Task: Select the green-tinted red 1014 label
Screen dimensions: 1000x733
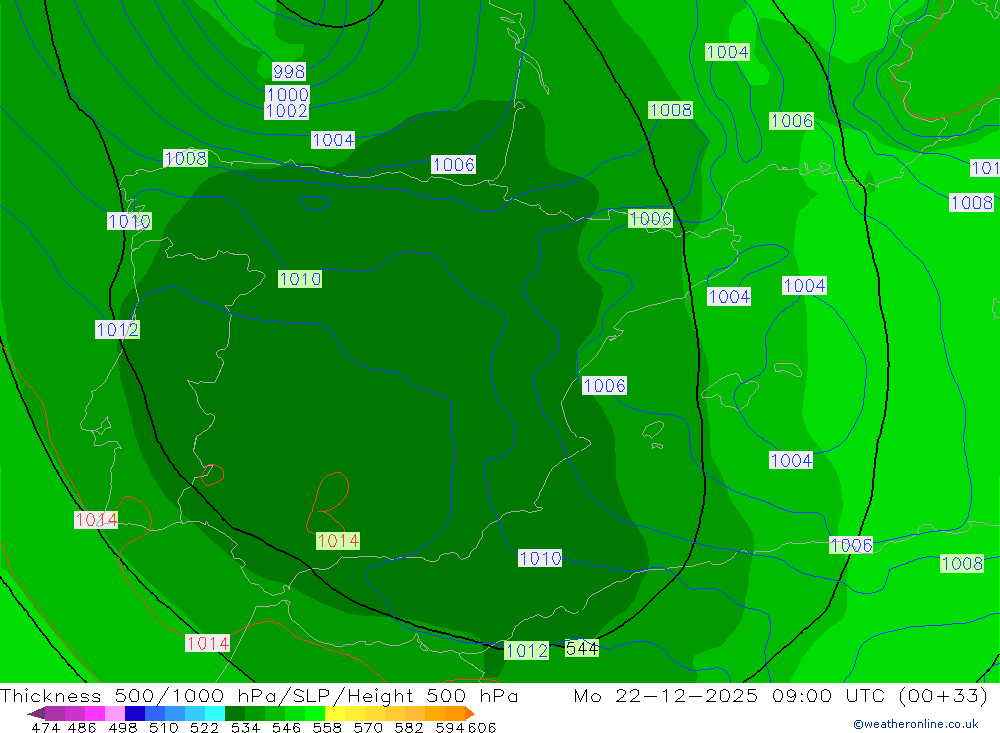Action: (x=338, y=540)
